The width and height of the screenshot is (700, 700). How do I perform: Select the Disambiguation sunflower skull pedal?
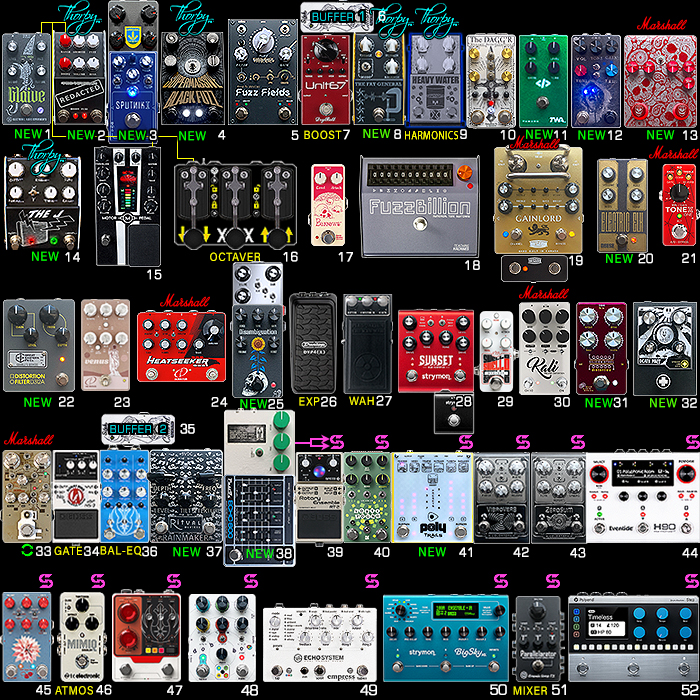pos(258,351)
